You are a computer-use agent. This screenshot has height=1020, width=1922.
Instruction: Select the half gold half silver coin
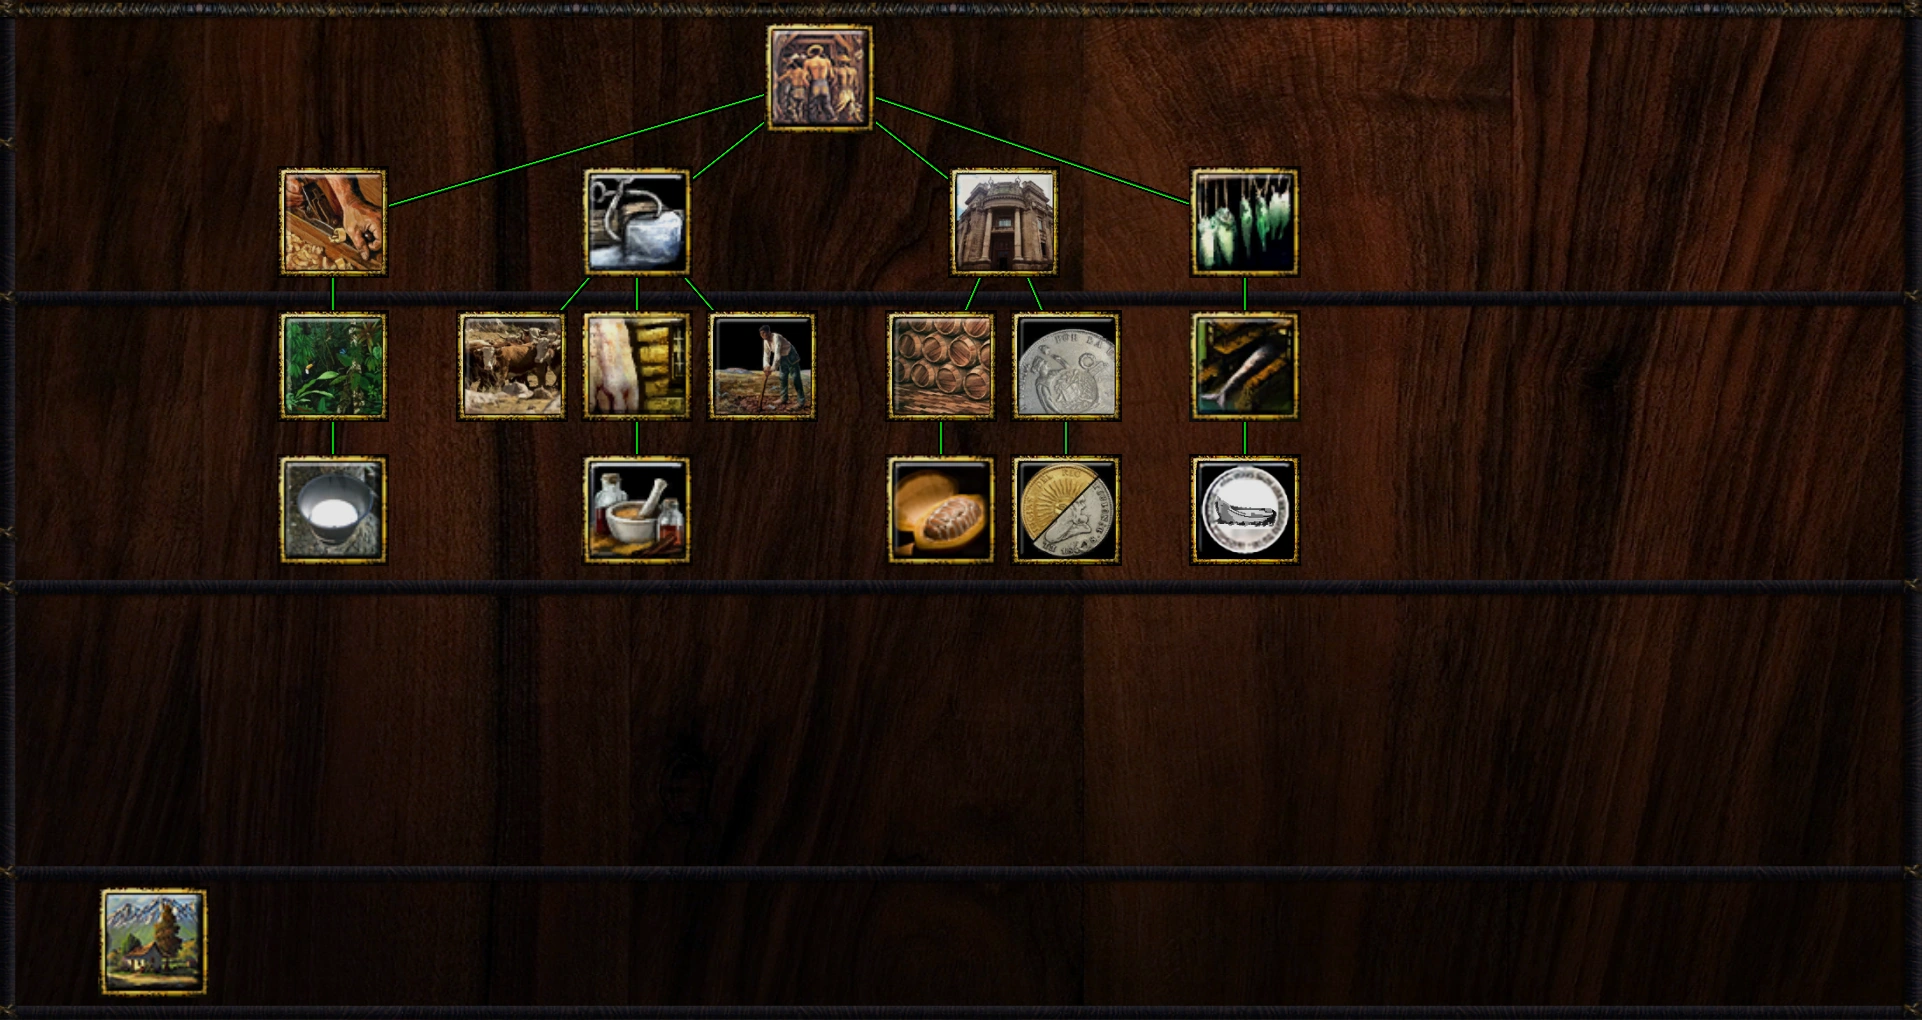[1066, 510]
